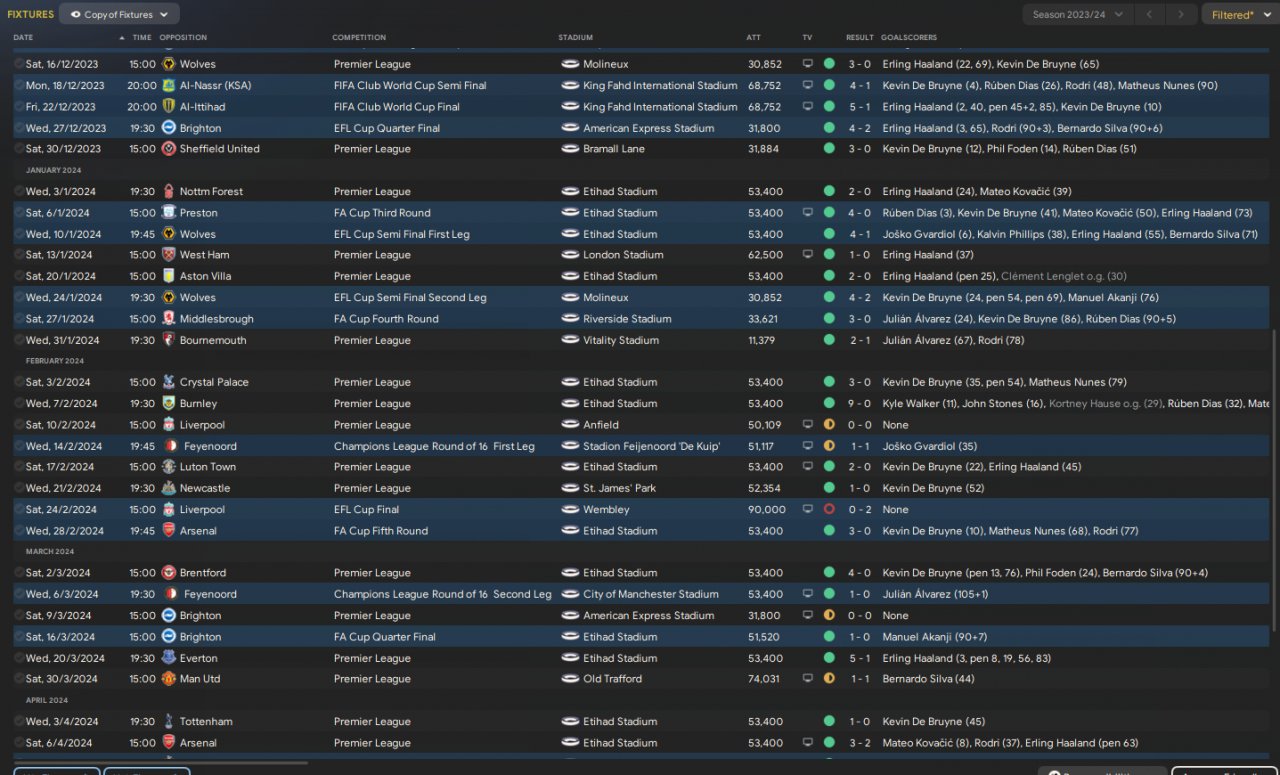Go to the next season with the right arrow
The image size is (1280, 775).
1182,14
